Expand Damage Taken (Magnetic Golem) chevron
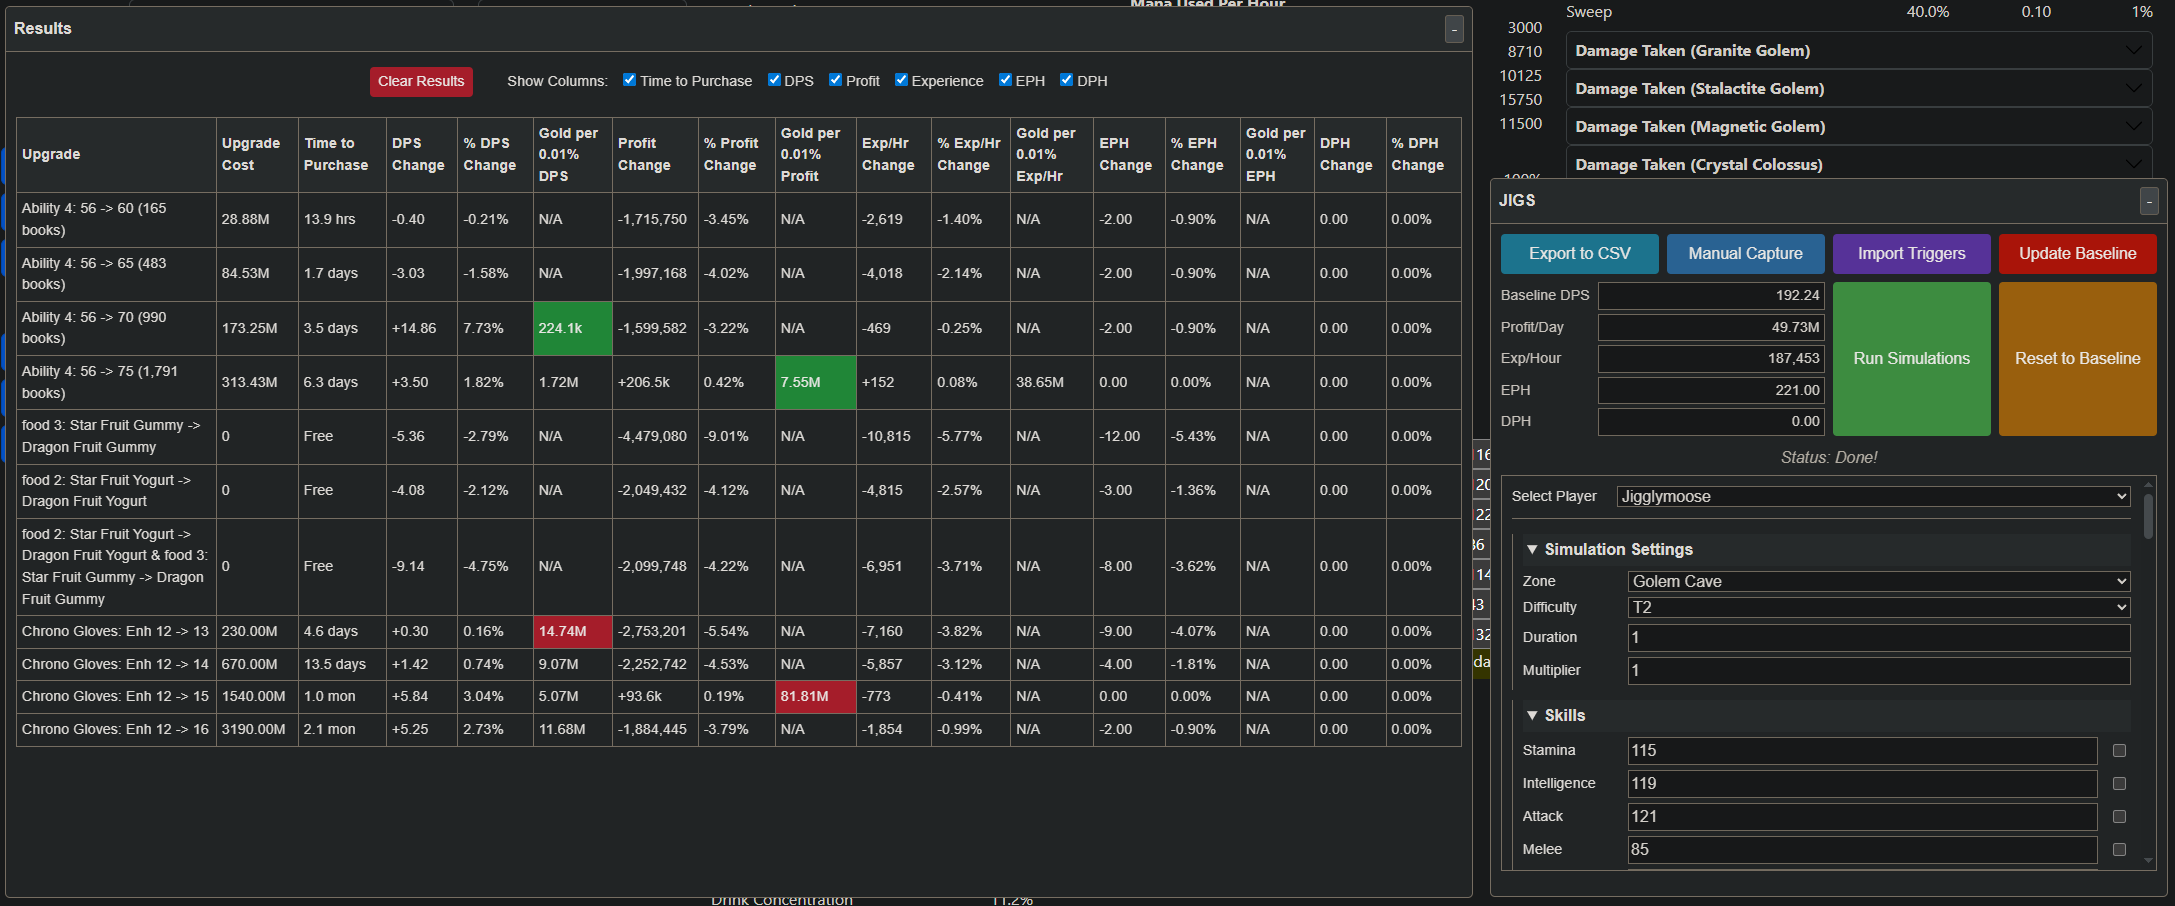 [2134, 127]
